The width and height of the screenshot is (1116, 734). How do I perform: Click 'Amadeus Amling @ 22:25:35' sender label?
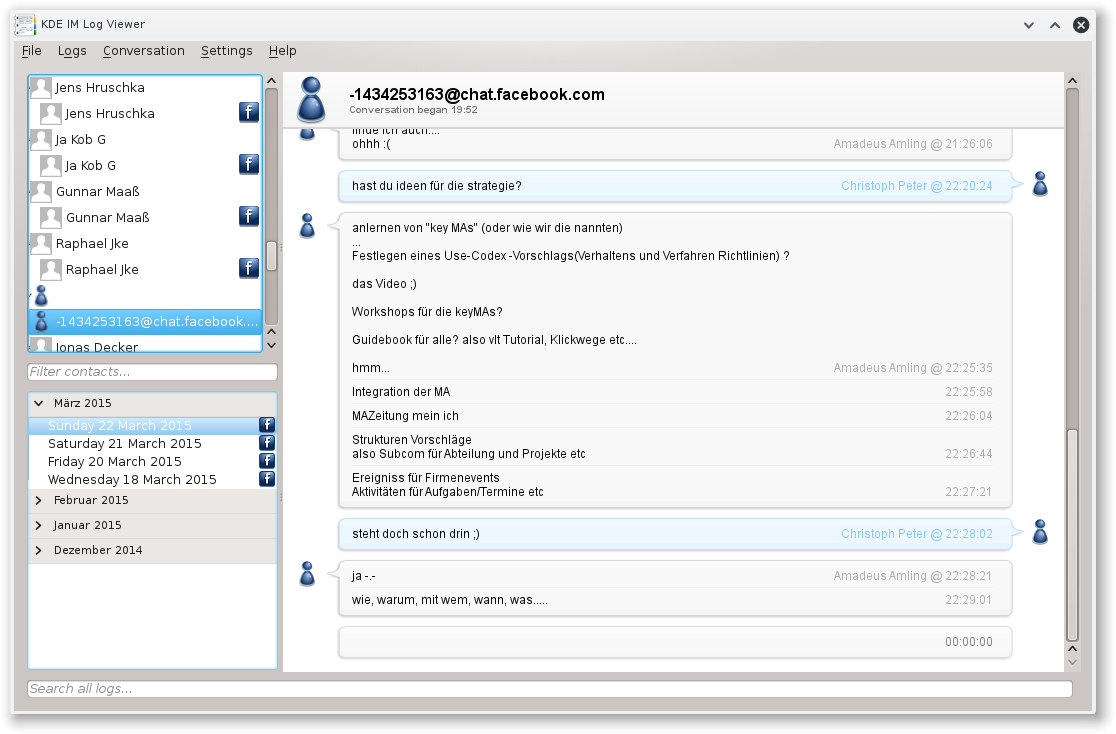[913, 368]
